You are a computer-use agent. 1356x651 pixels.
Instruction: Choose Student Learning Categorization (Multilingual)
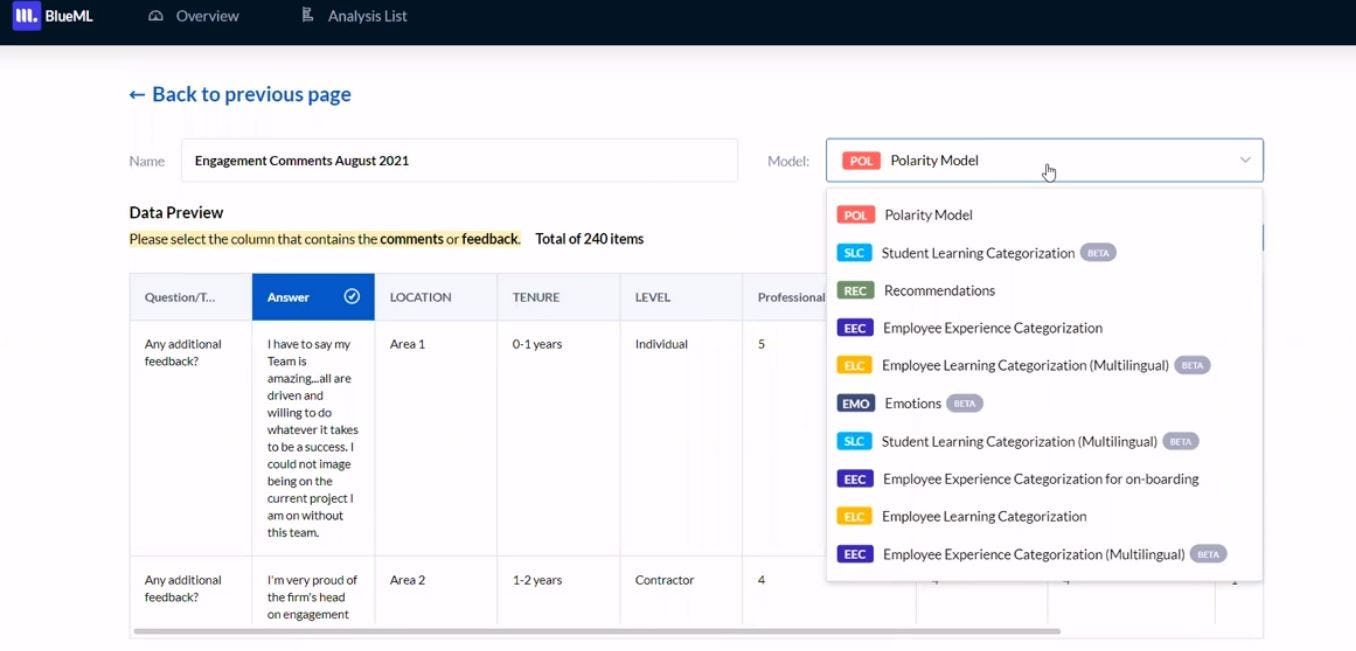click(1044, 441)
